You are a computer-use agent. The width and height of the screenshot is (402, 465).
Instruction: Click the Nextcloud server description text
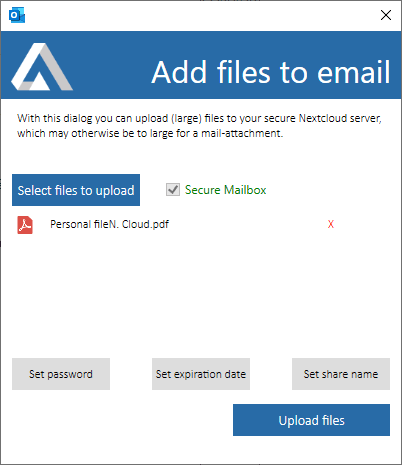pos(199,126)
